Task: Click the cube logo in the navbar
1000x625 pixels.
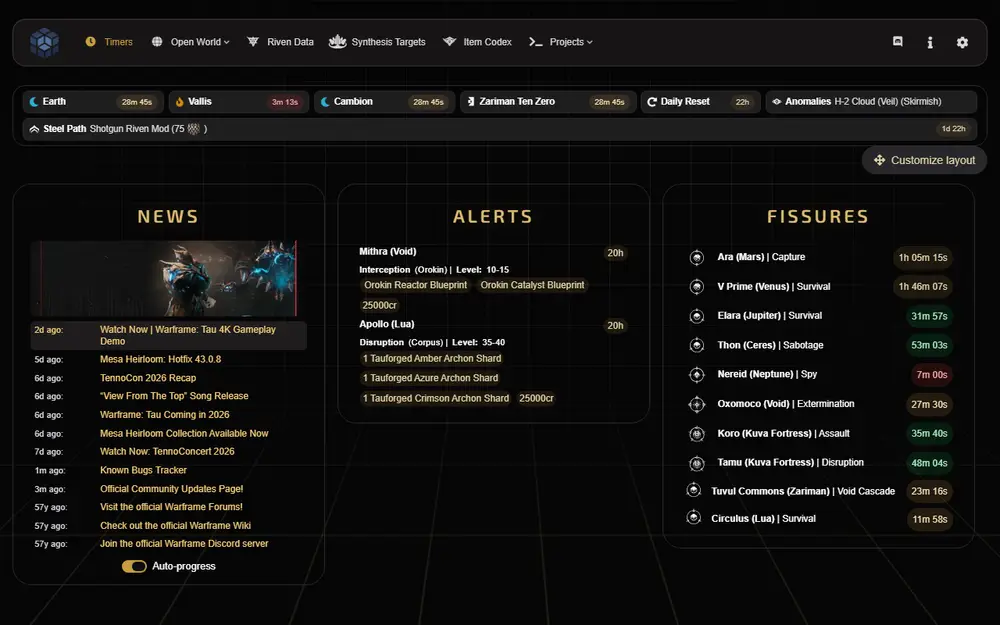Action: click(44, 43)
